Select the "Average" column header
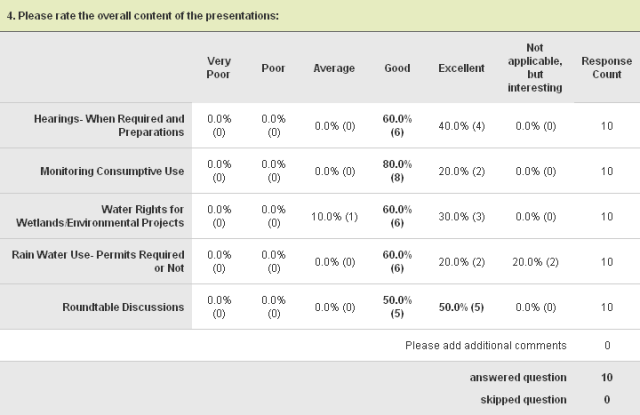This screenshot has height=415, width=640. 335,68
